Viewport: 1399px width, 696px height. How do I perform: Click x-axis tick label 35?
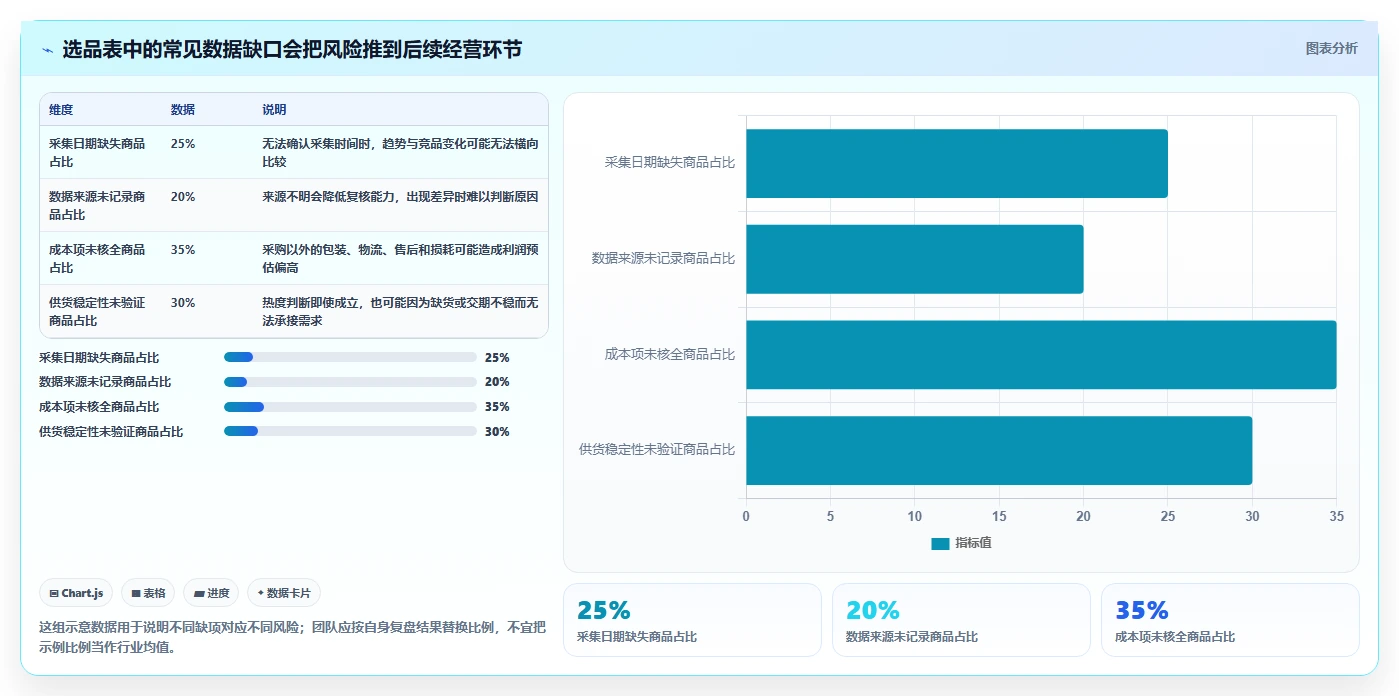tap(1337, 516)
